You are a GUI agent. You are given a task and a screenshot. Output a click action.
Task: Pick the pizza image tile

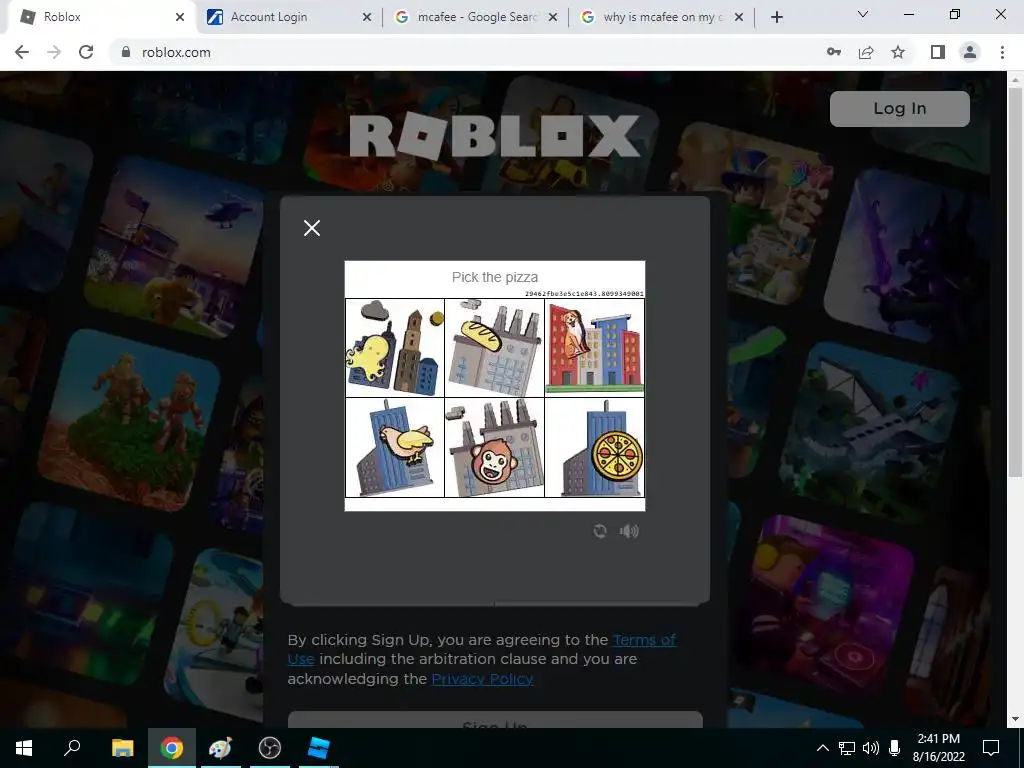[x=594, y=447]
